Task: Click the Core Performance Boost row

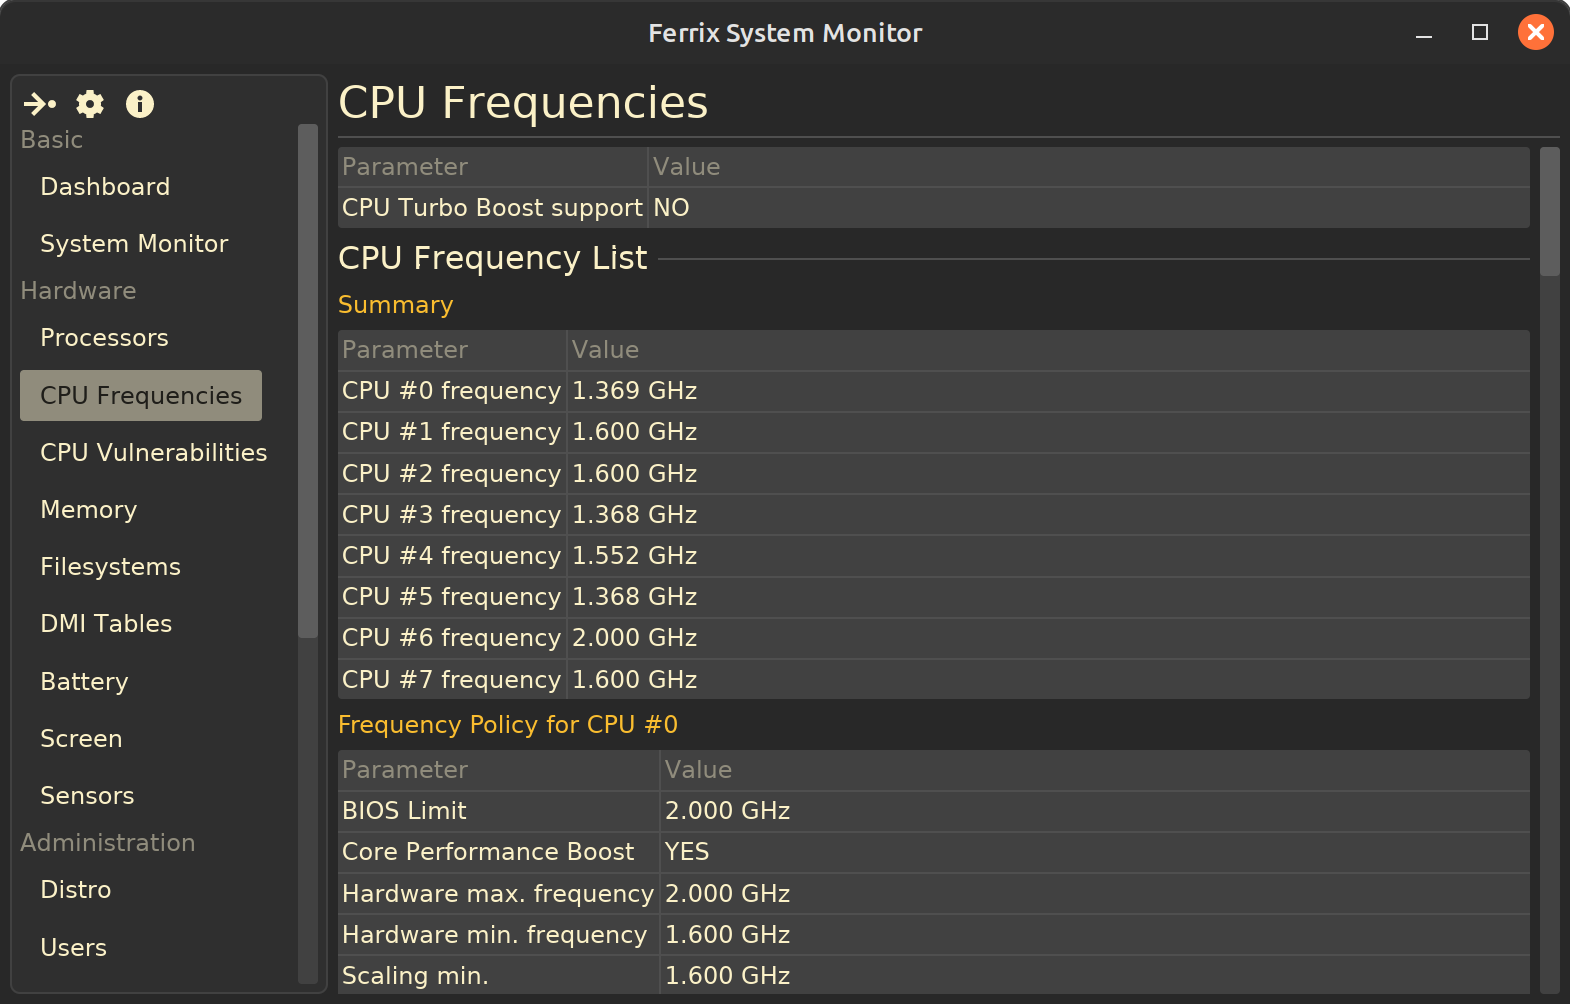Action: pyautogui.click(x=932, y=852)
